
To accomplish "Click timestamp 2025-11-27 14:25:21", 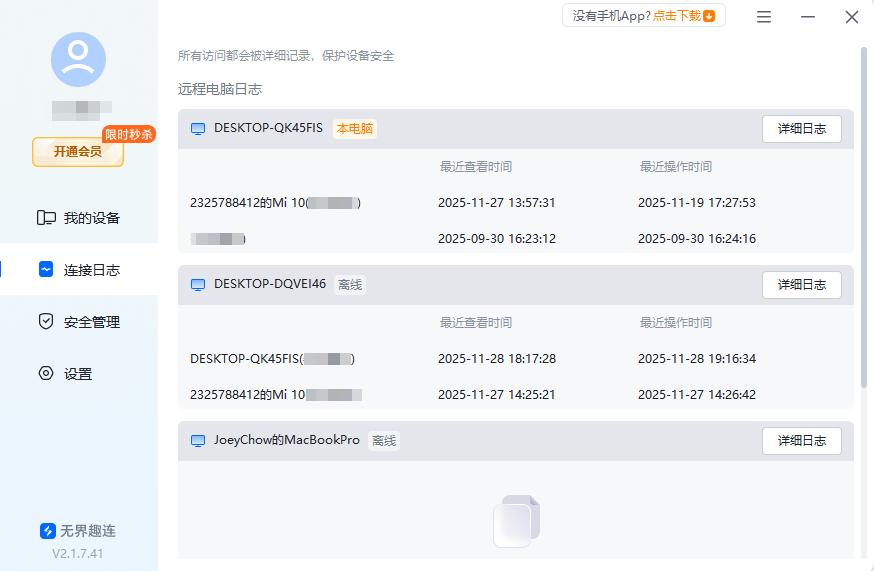I will click(x=497, y=395).
